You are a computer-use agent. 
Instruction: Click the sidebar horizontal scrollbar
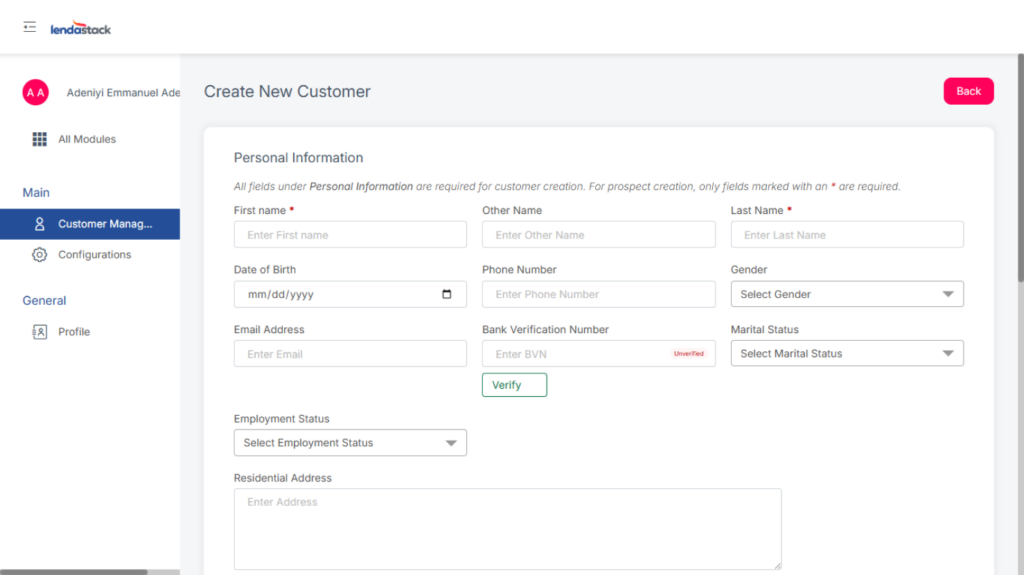tap(74, 571)
